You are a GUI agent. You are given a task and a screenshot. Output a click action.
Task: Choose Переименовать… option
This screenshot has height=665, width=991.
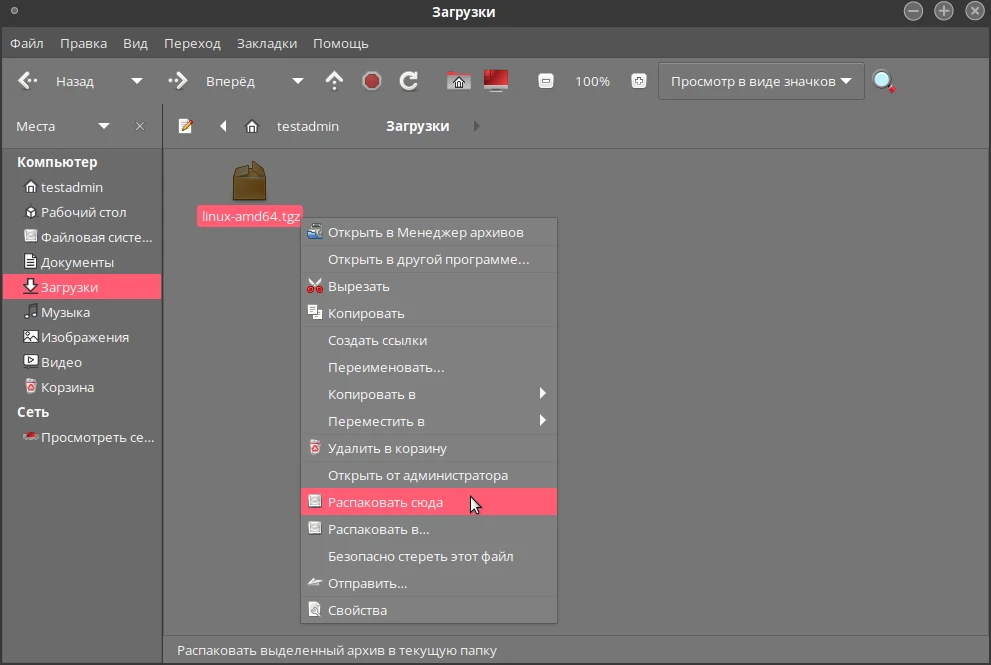click(429, 367)
